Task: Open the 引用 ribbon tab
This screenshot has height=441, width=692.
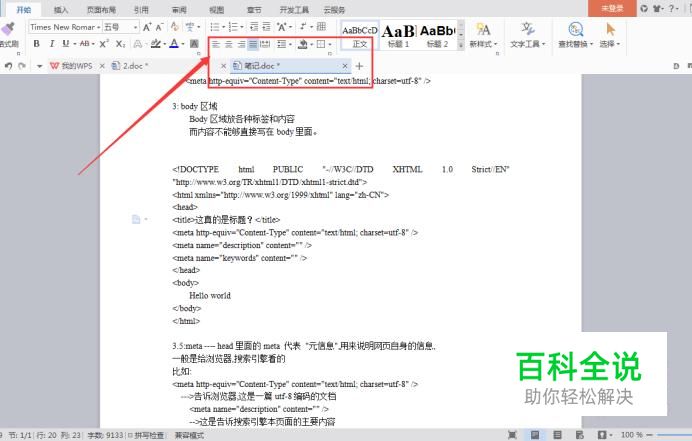Action: (141, 10)
